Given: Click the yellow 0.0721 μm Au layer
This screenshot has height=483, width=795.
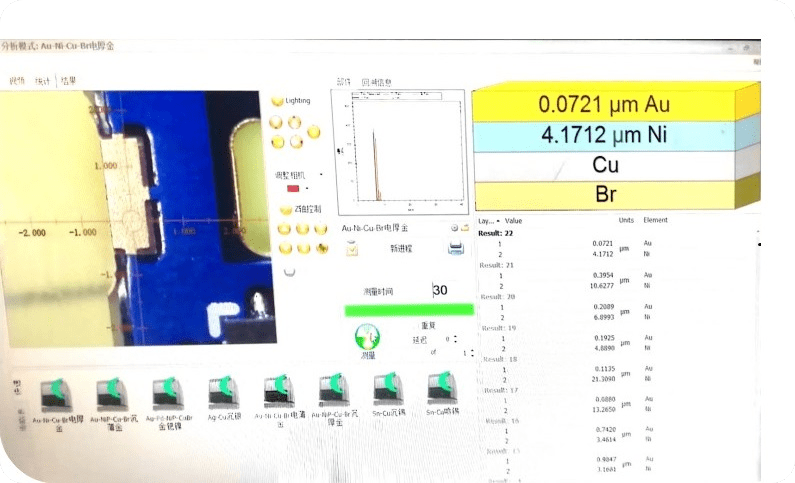Looking at the screenshot, I should (x=604, y=104).
